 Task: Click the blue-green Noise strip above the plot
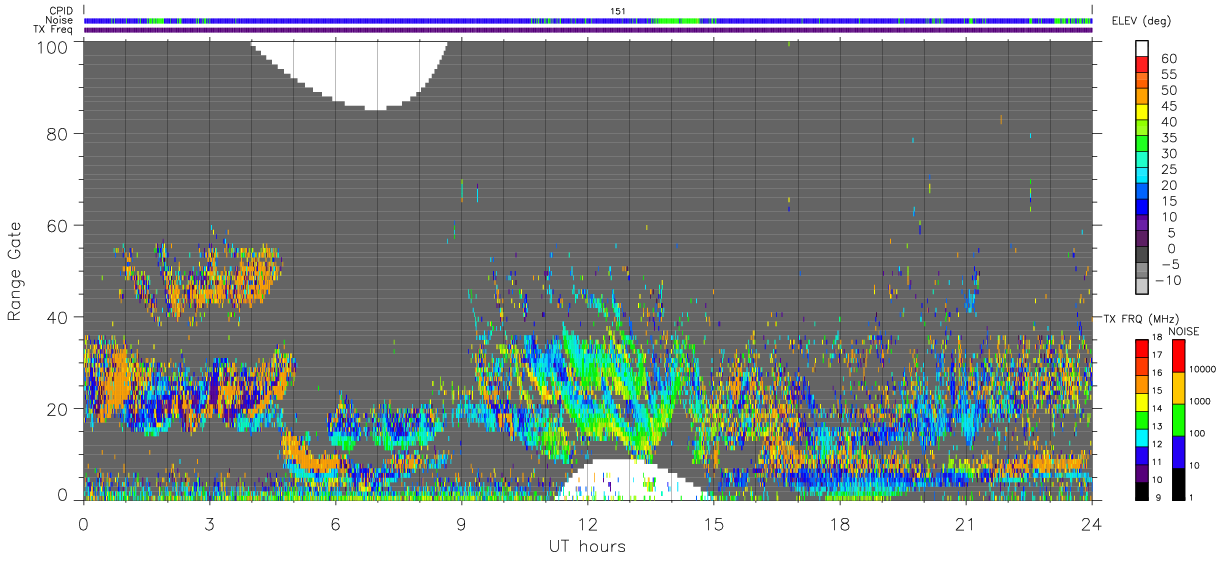coord(588,20)
